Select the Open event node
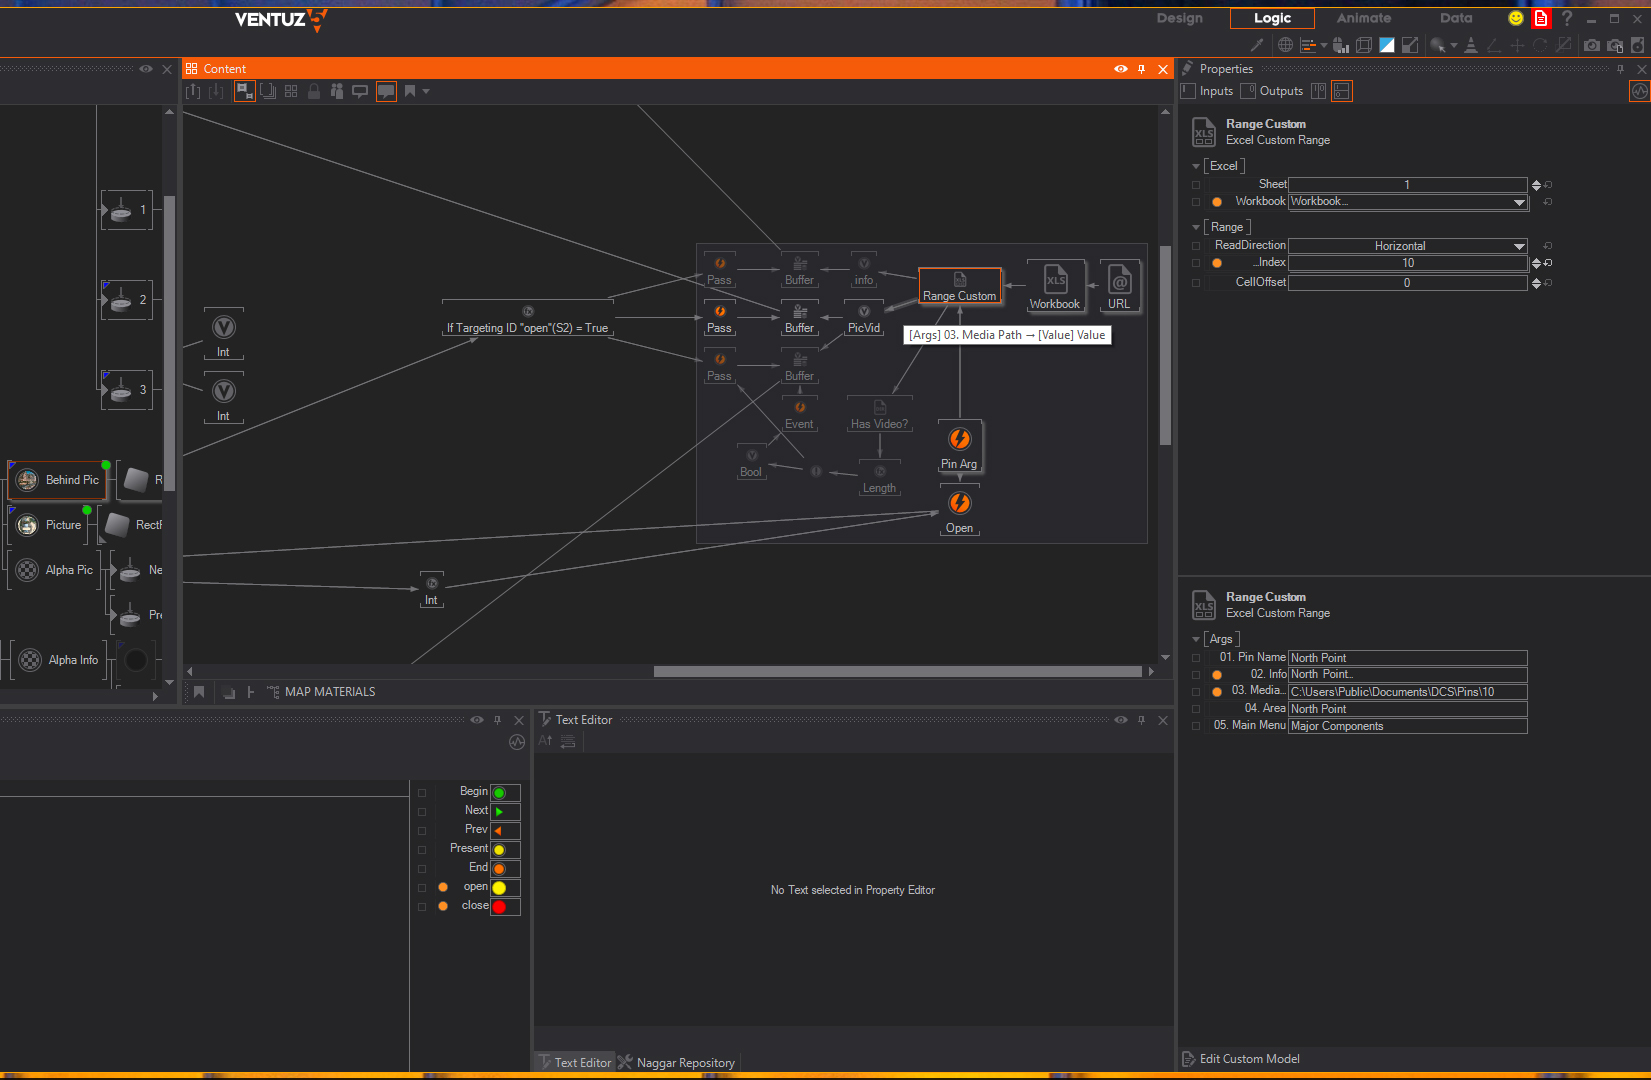Viewport: 1651px width, 1080px height. pos(959,503)
